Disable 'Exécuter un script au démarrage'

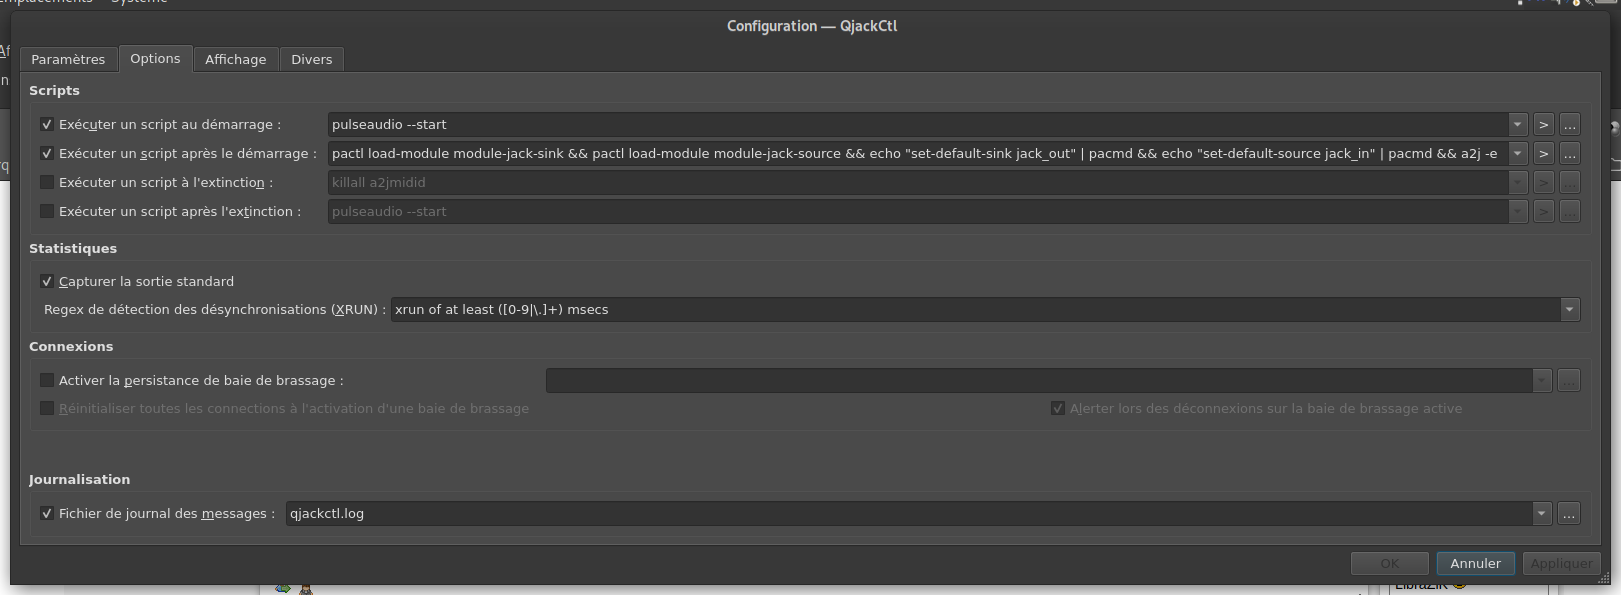tap(47, 125)
